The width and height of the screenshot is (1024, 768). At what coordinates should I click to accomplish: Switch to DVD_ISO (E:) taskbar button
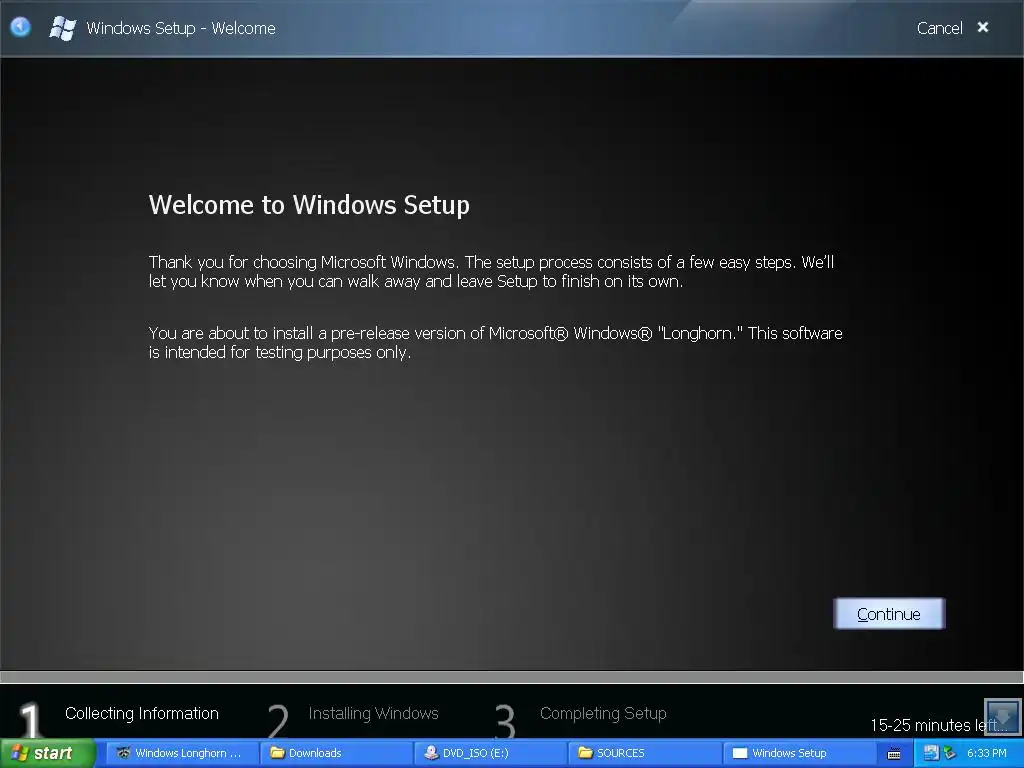click(490, 753)
